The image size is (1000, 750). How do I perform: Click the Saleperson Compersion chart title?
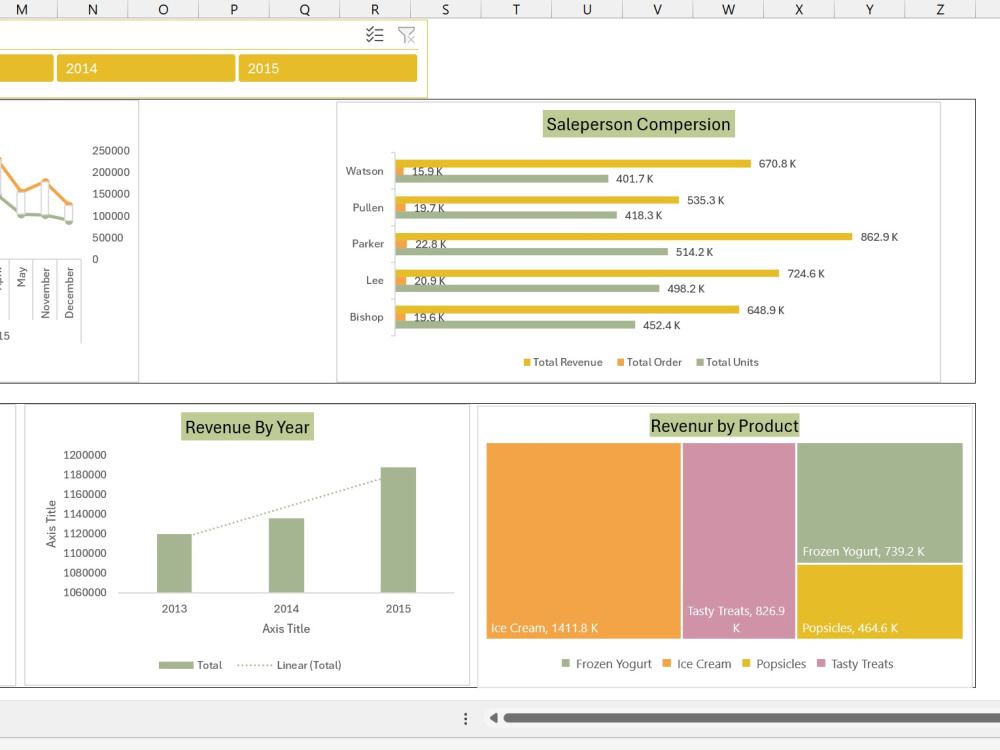click(x=638, y=124)
